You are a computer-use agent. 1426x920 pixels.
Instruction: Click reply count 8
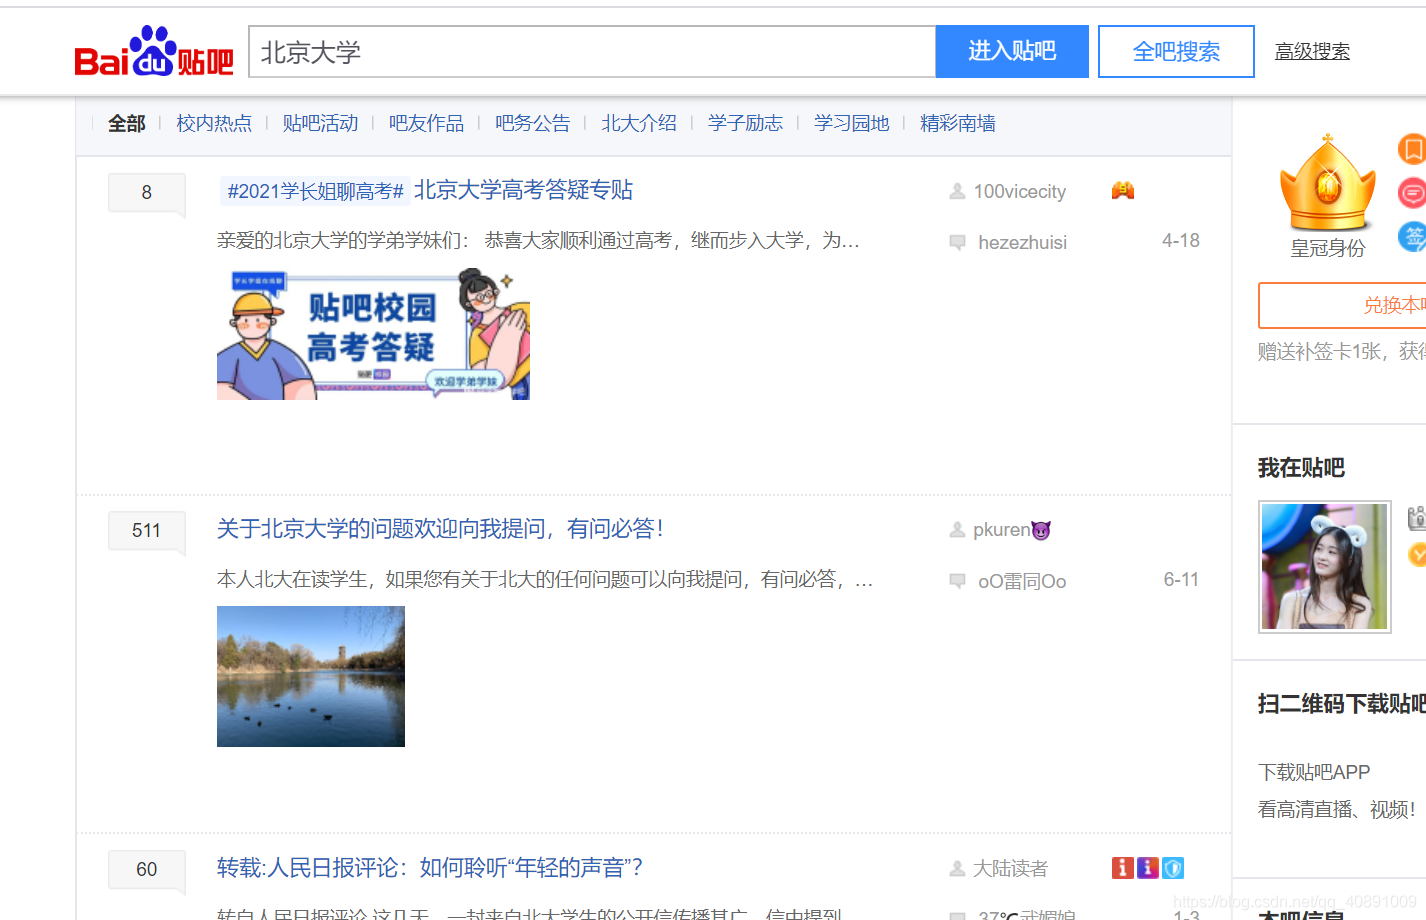coord(147,192)
